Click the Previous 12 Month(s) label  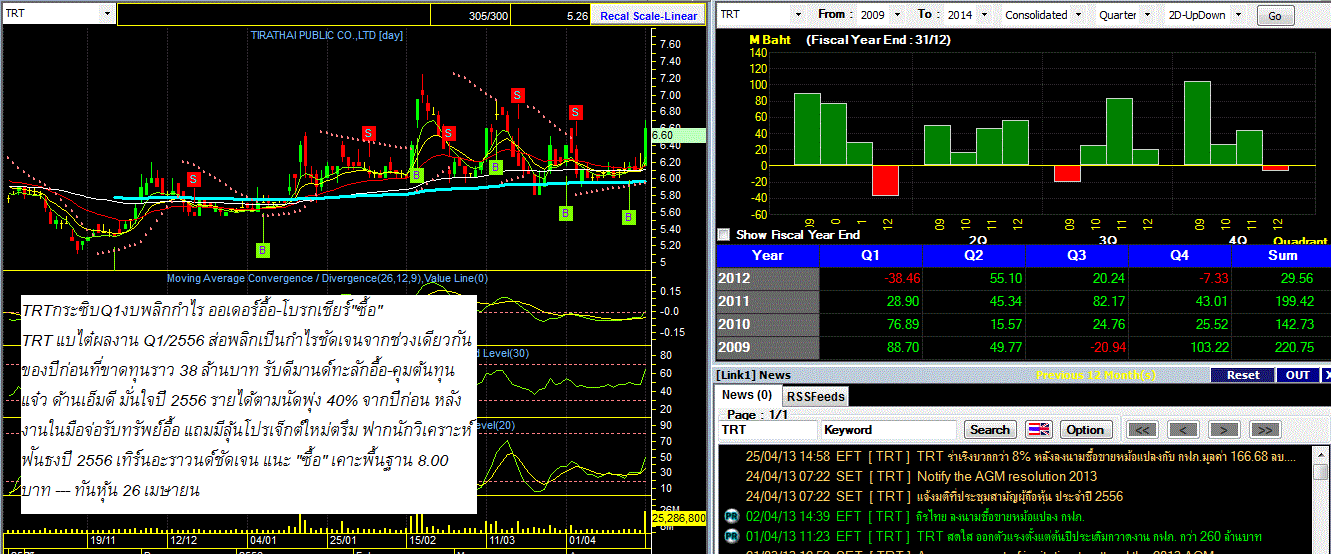tap(1096, 375)
